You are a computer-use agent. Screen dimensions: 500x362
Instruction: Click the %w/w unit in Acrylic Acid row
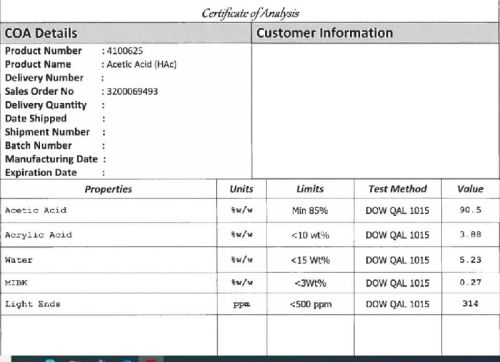[242, 235]
